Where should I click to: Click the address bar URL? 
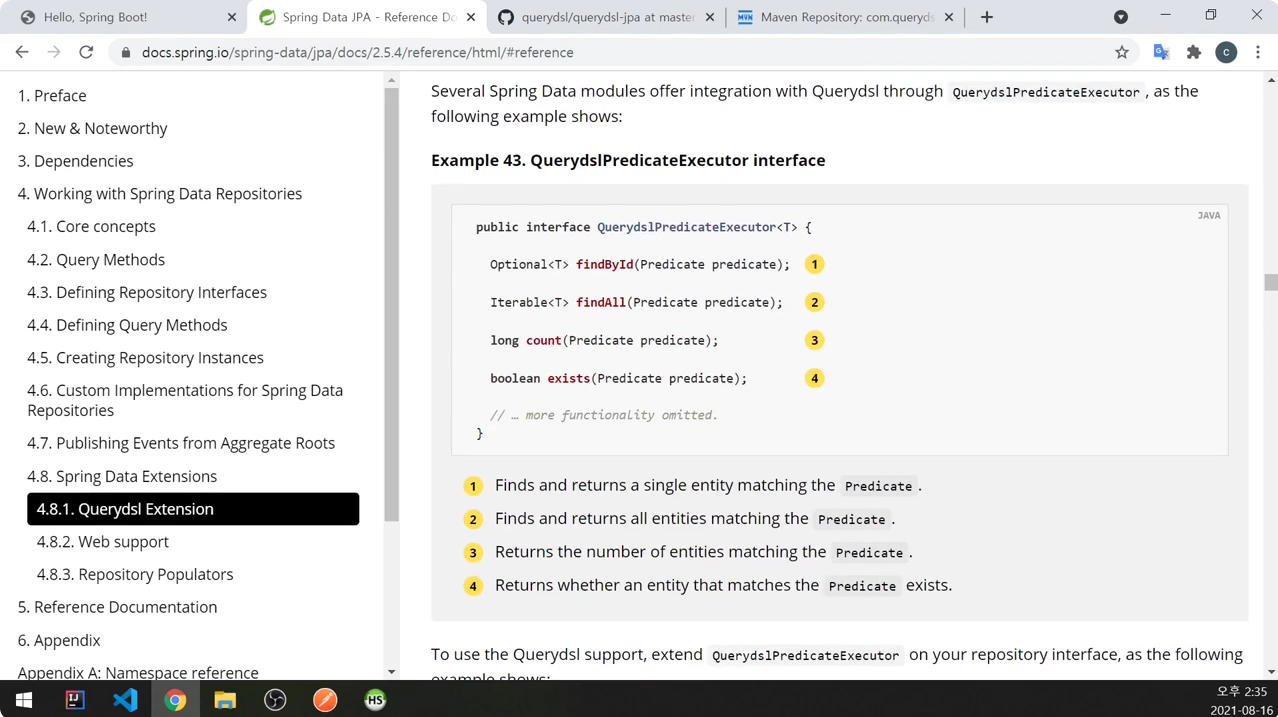[358, 52]
